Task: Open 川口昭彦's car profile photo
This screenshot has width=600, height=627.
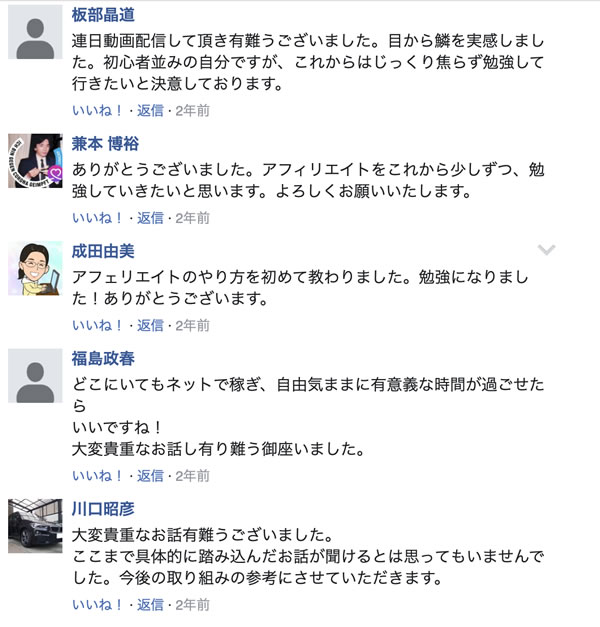Action: (x=37, y=526)
